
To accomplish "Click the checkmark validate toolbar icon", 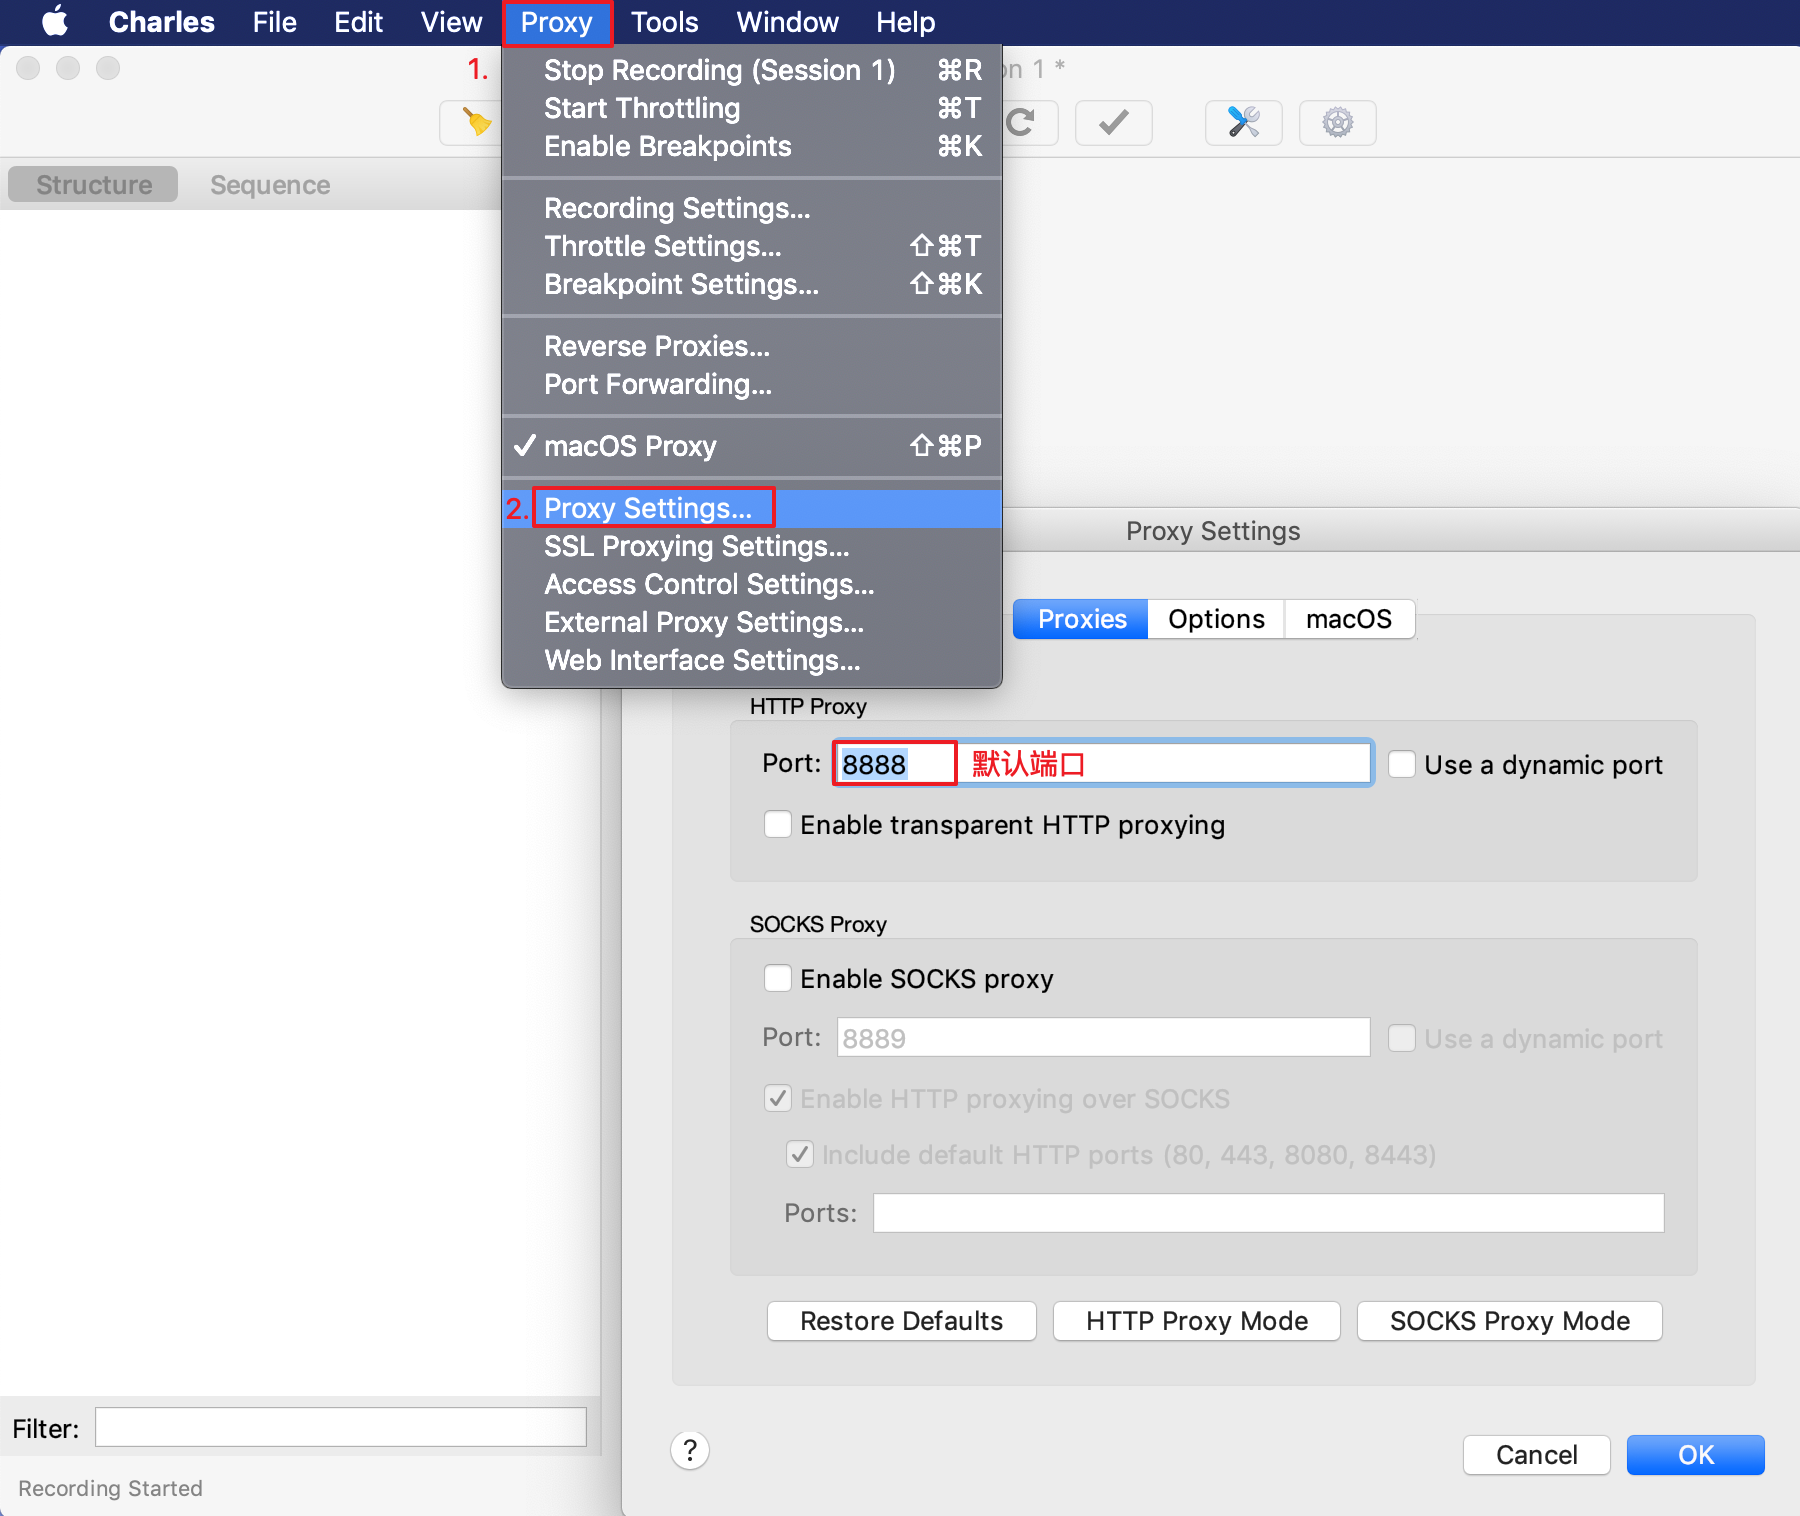I will point(1113,123).
